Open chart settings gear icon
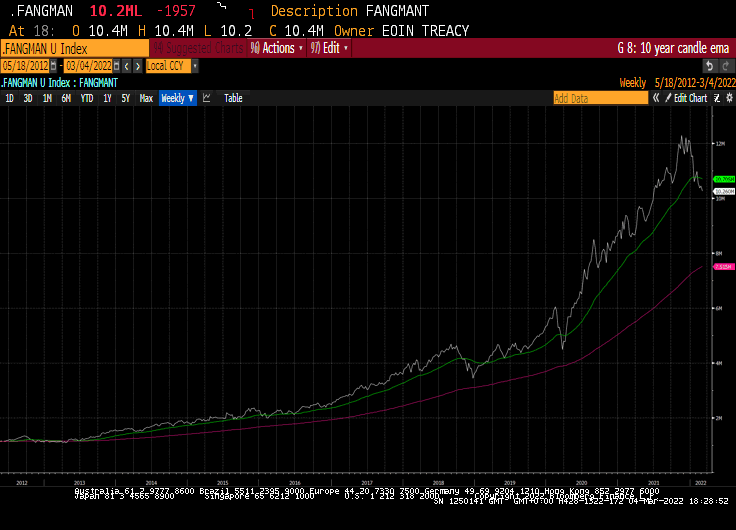This screenshot has width=736, height=530. (x=729, y=98)
